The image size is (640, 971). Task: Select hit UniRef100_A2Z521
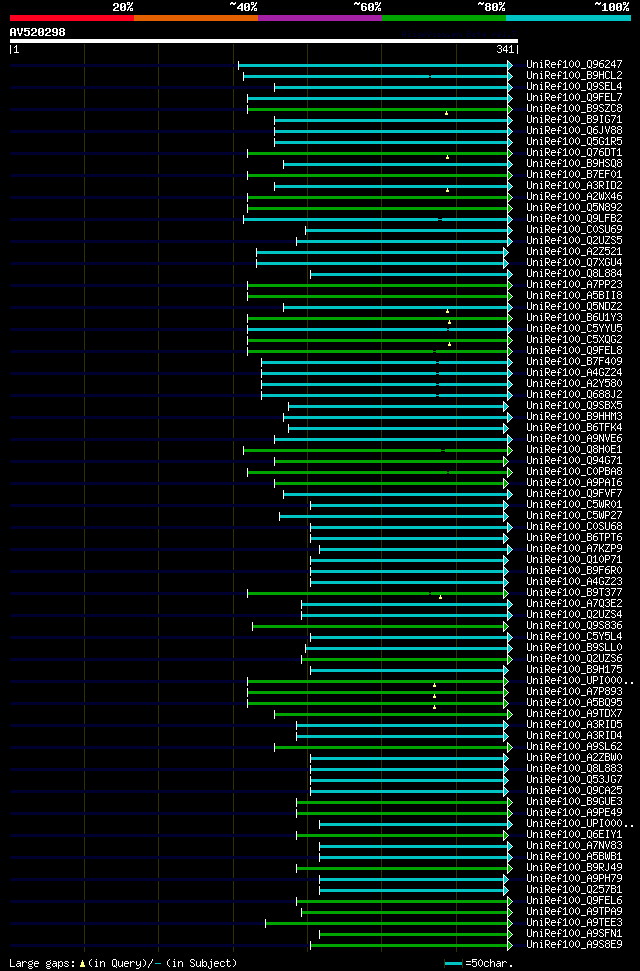(x=574, y=252)
